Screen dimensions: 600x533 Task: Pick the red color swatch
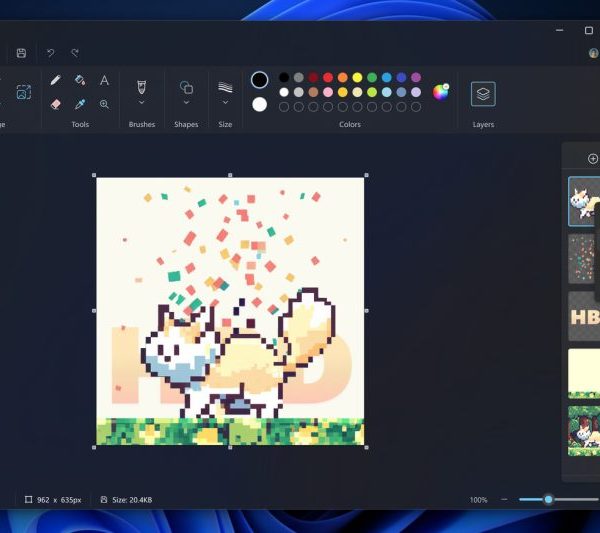[328, 78]
